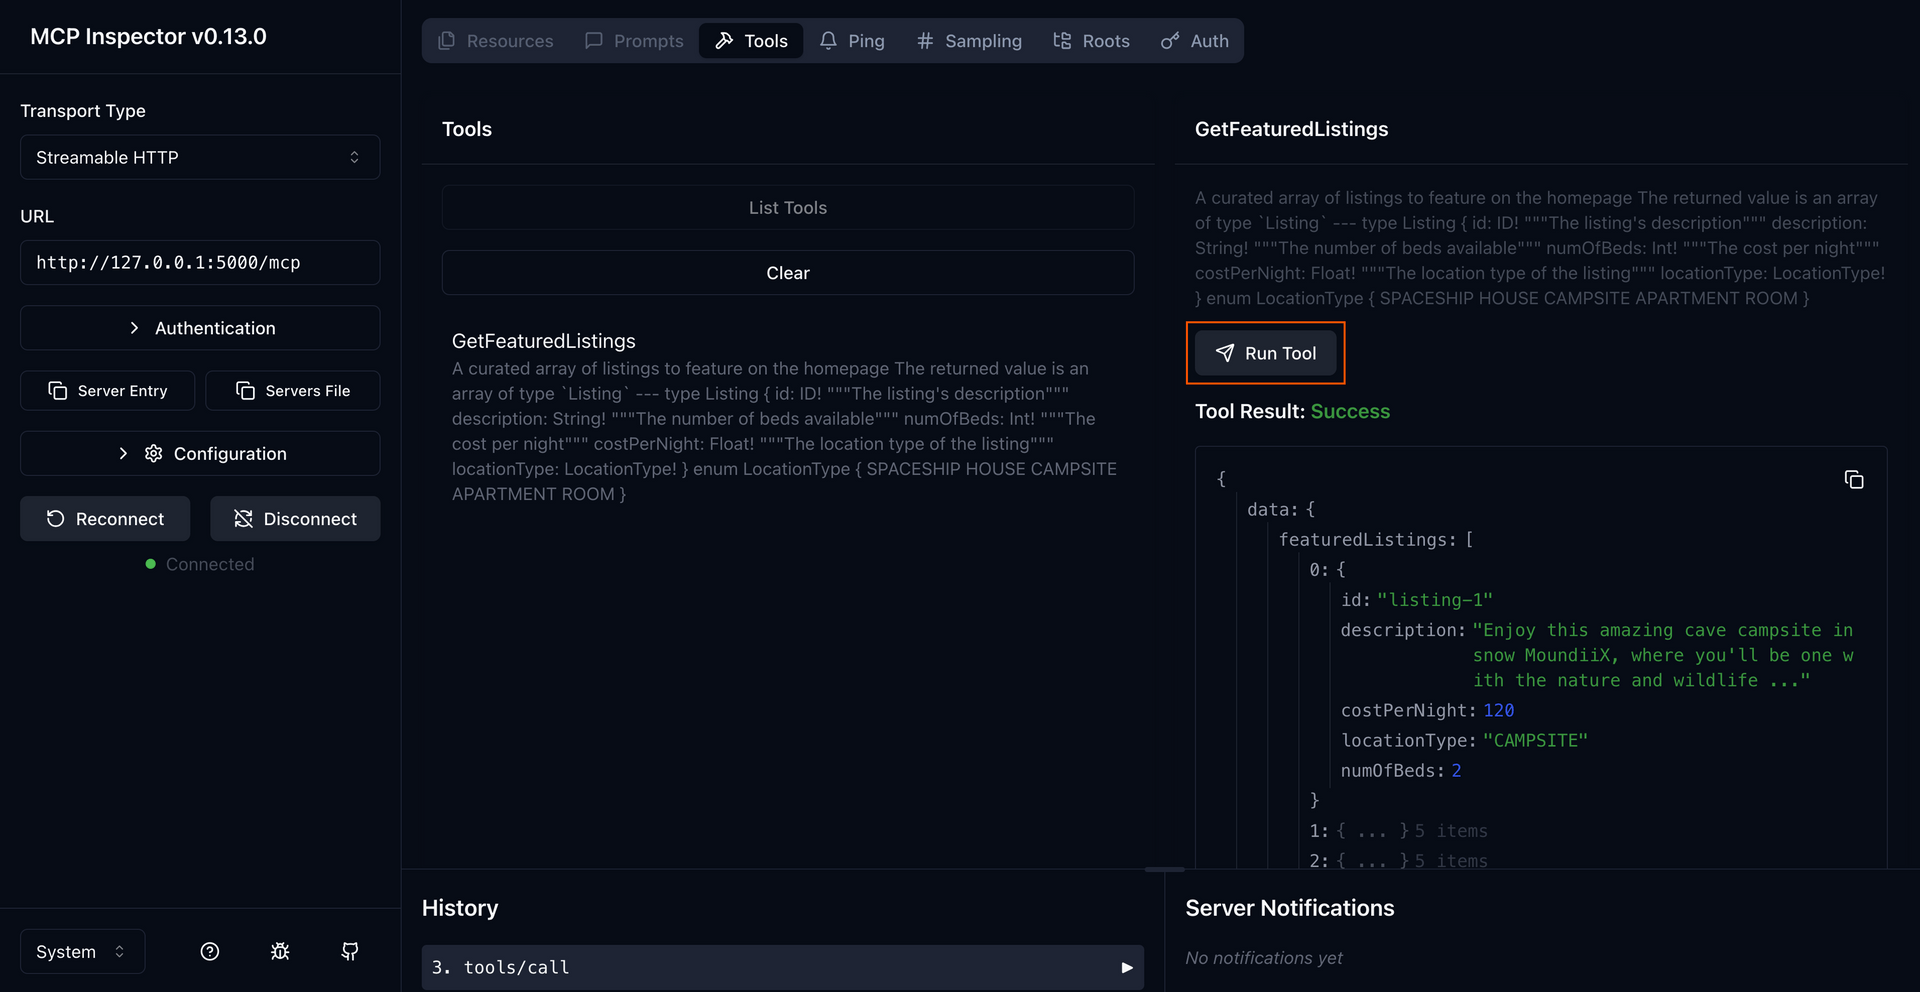
Task: Open the System theme dropdown
Action: pos(80,951)
